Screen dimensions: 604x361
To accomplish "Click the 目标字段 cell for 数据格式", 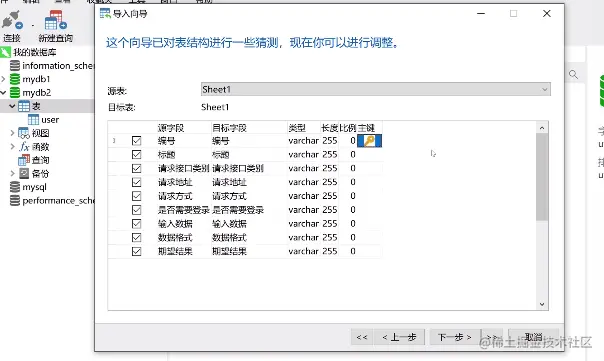I will point(249,238).
